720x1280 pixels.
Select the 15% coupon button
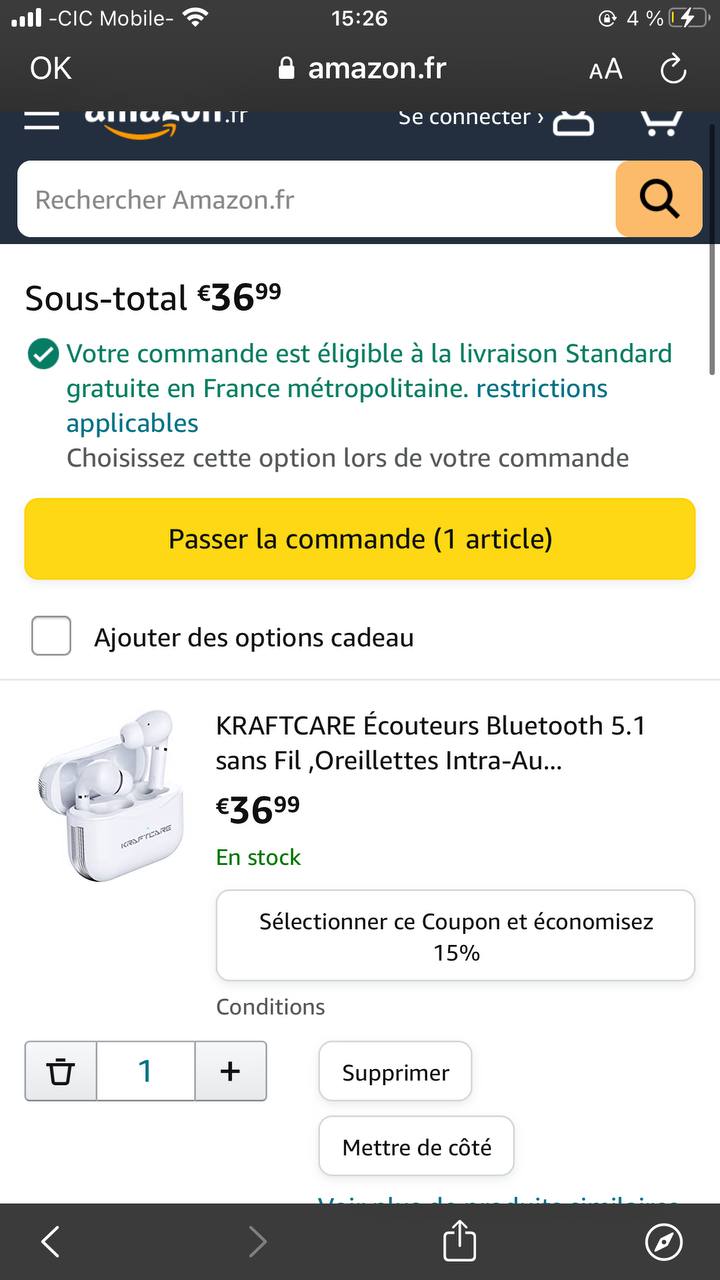click(456, 936)
